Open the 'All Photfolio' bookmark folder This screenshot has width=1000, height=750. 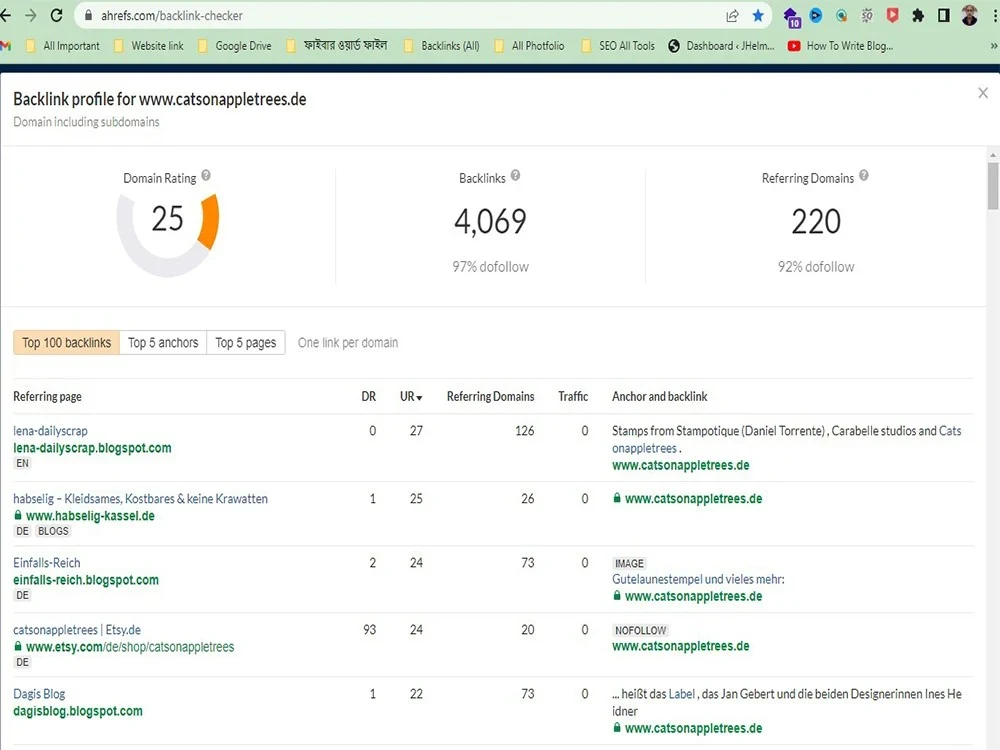[x=529, y=46]
